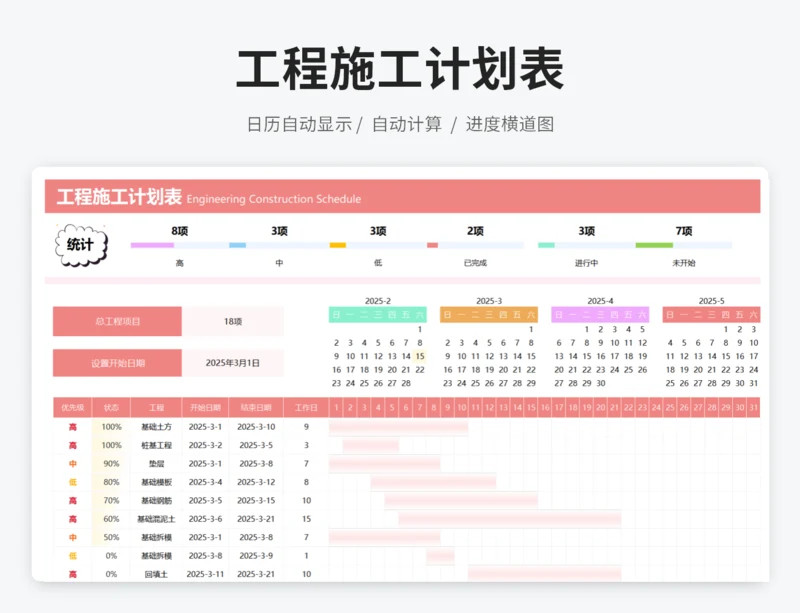800x613 pixels.
Task: Click date 31 in the 2025-5 calendar
Action: pyautogui.click(x=753, y=383)
